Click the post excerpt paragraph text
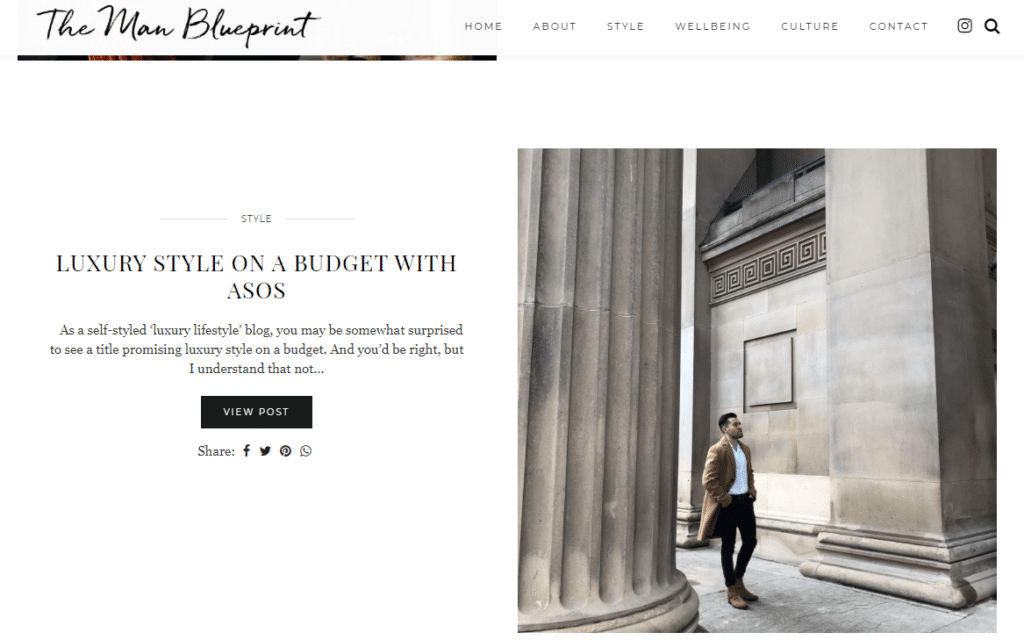The image size is (1024, 640). point(257,349)
